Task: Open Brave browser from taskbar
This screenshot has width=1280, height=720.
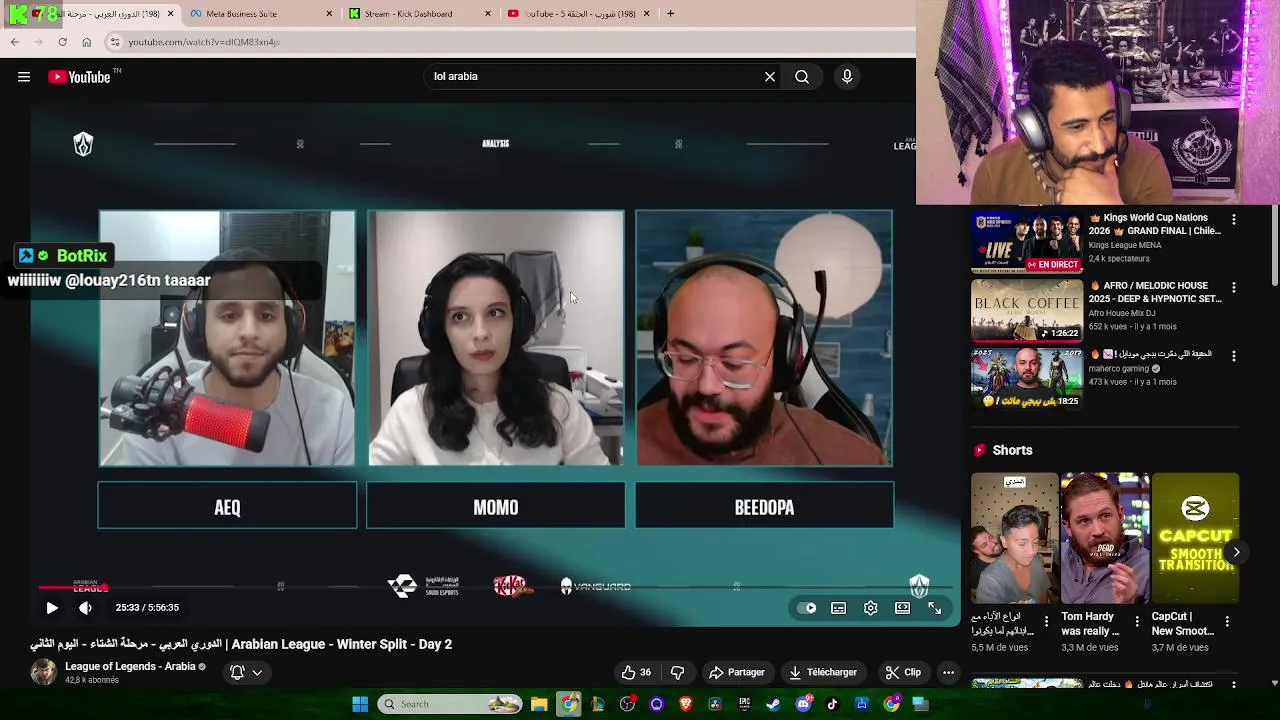Action: [686, 704]
